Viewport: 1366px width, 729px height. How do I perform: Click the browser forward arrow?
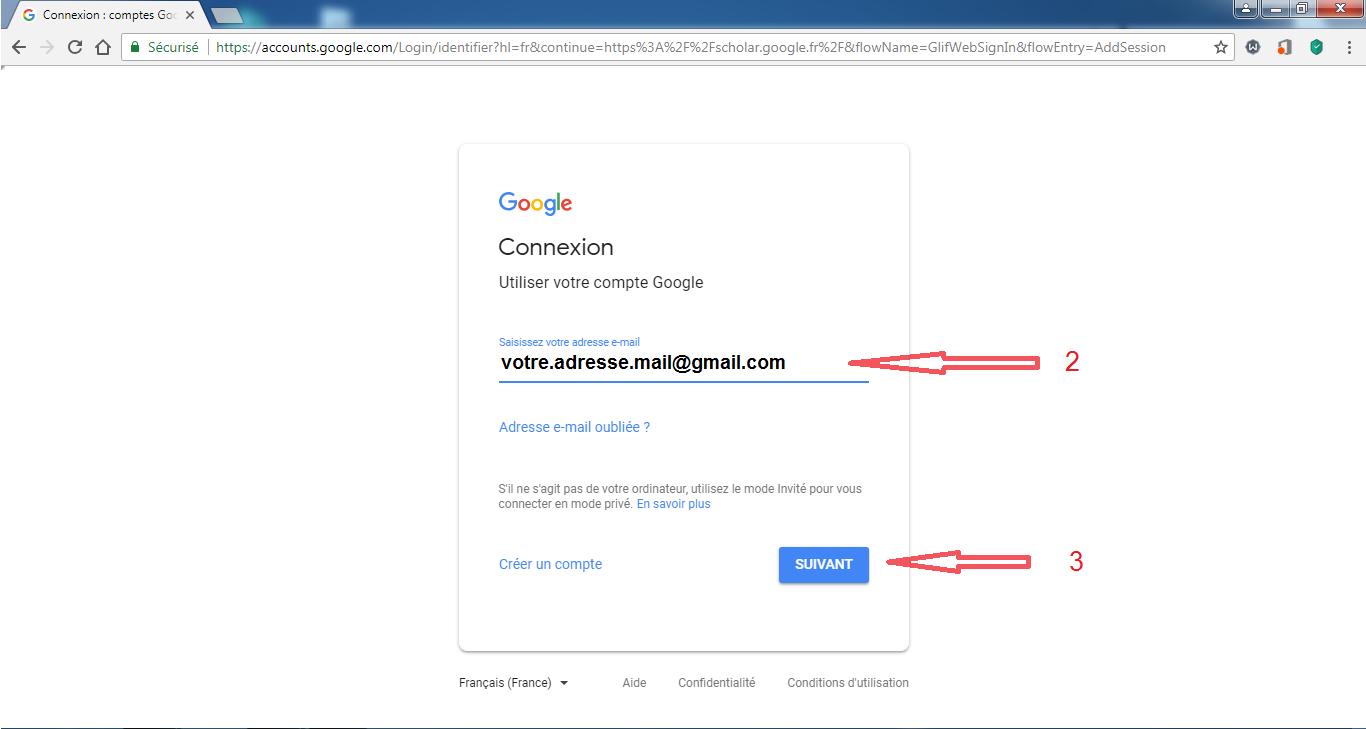tap(46, 47)
